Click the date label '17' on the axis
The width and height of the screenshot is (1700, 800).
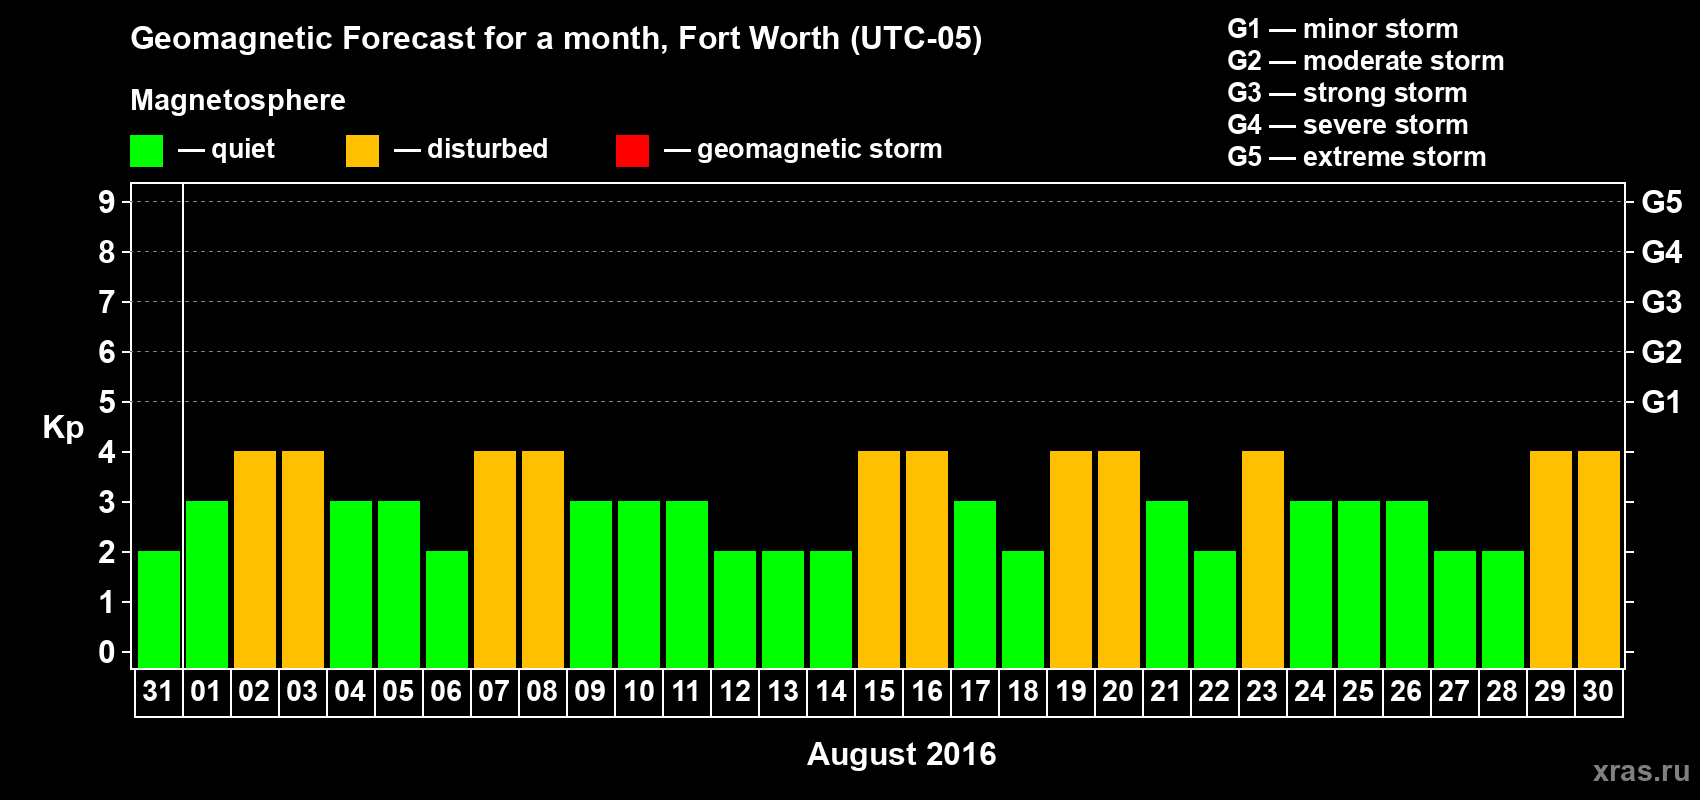(x=975, y=691)
